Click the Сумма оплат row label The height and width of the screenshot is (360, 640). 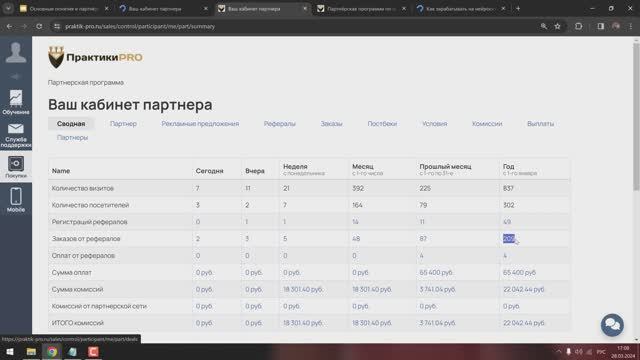point(72,272)
